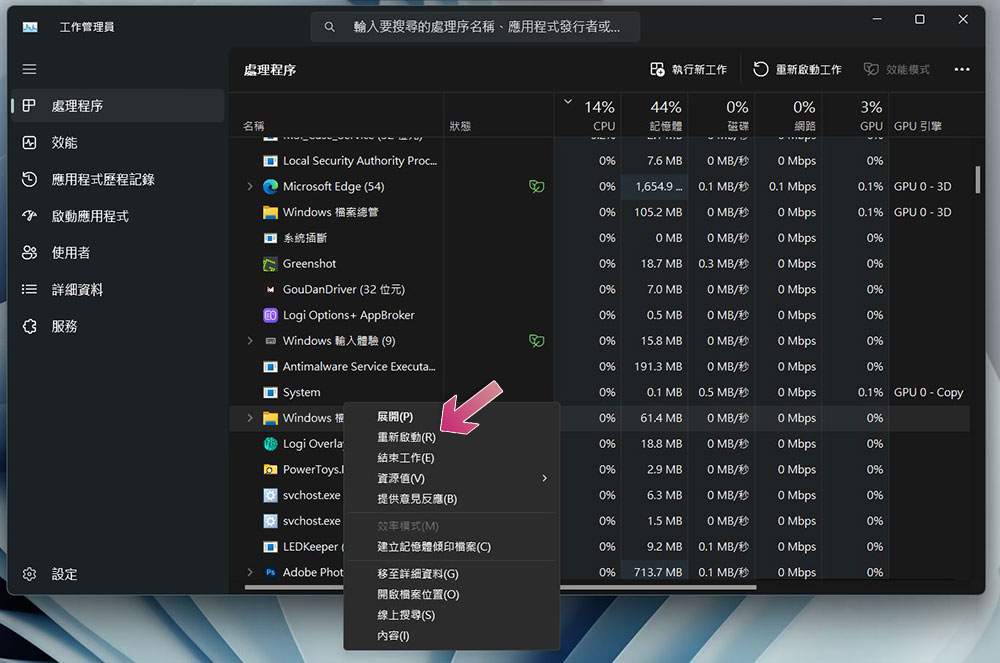The image size is (1000, 663).
Task: Open the more options ellipsis menu
Action: pos(962,69)
